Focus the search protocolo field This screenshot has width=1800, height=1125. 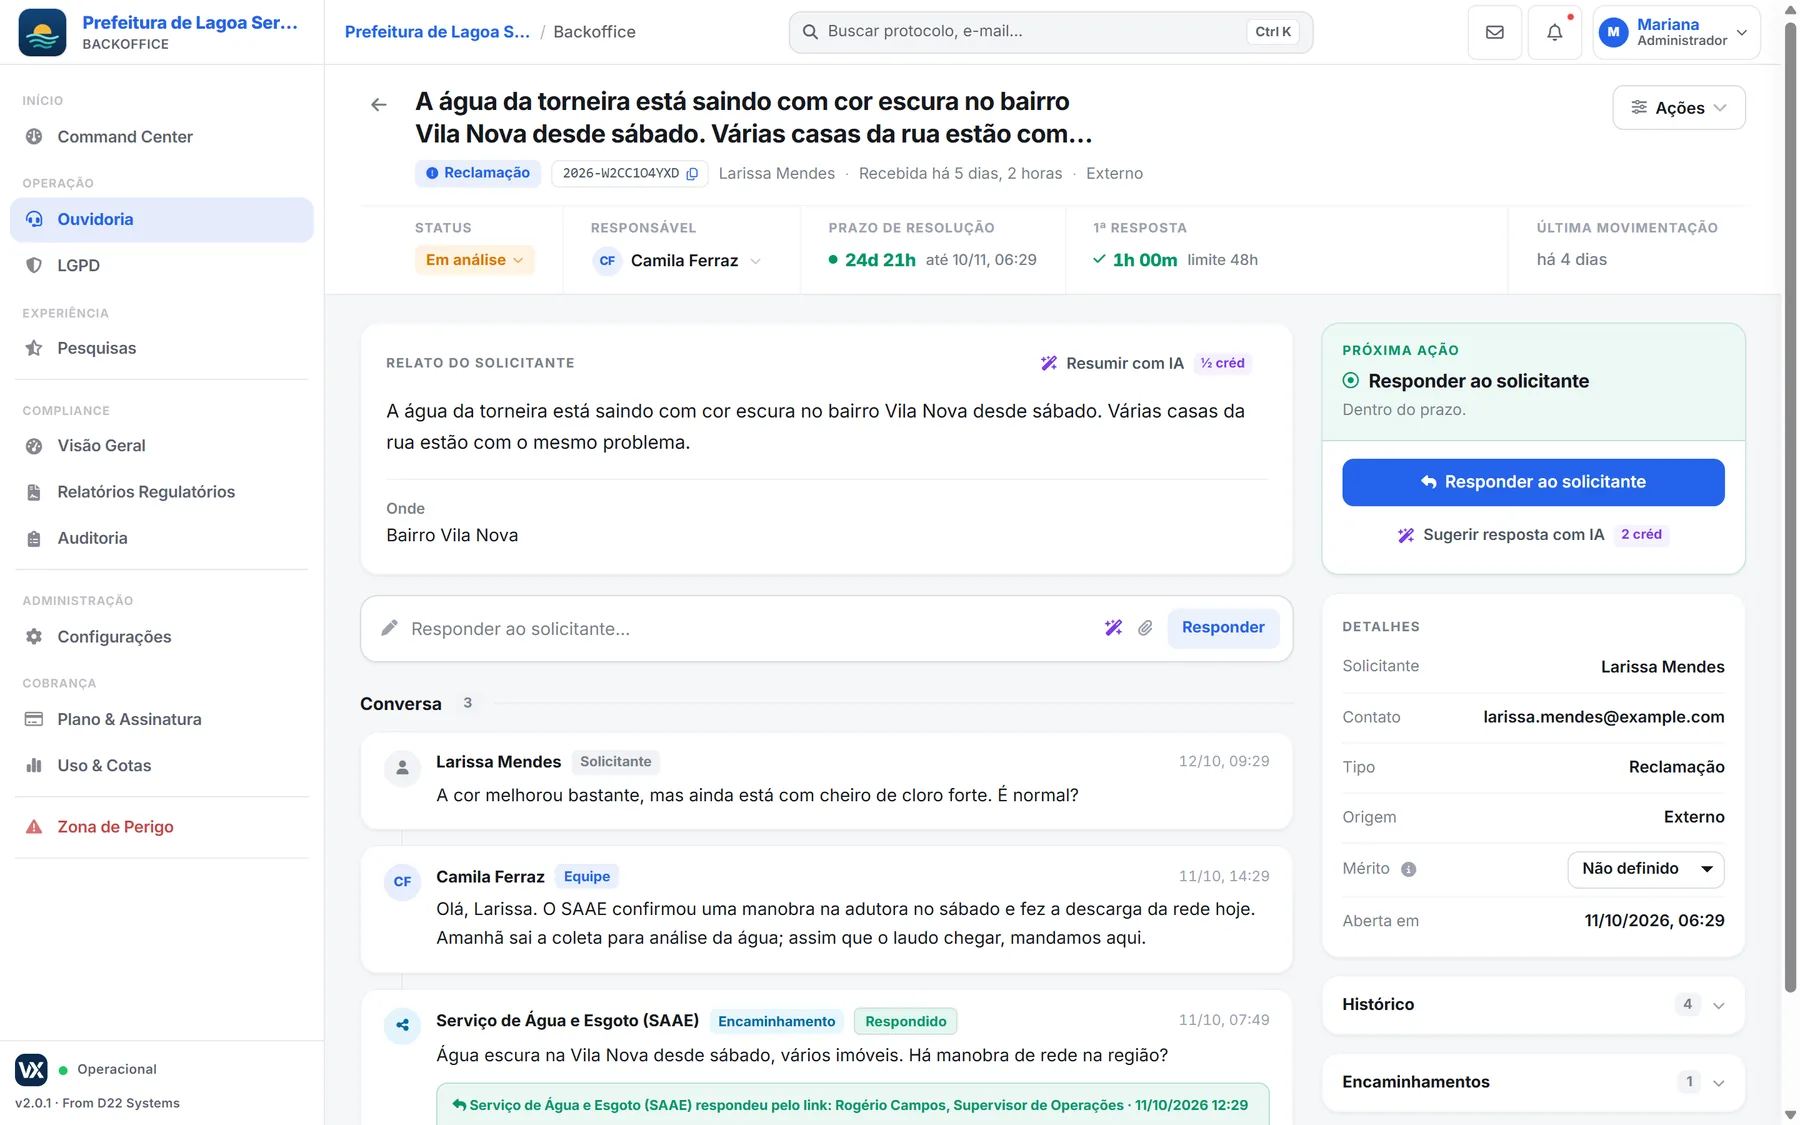(x=1050, y=32)
